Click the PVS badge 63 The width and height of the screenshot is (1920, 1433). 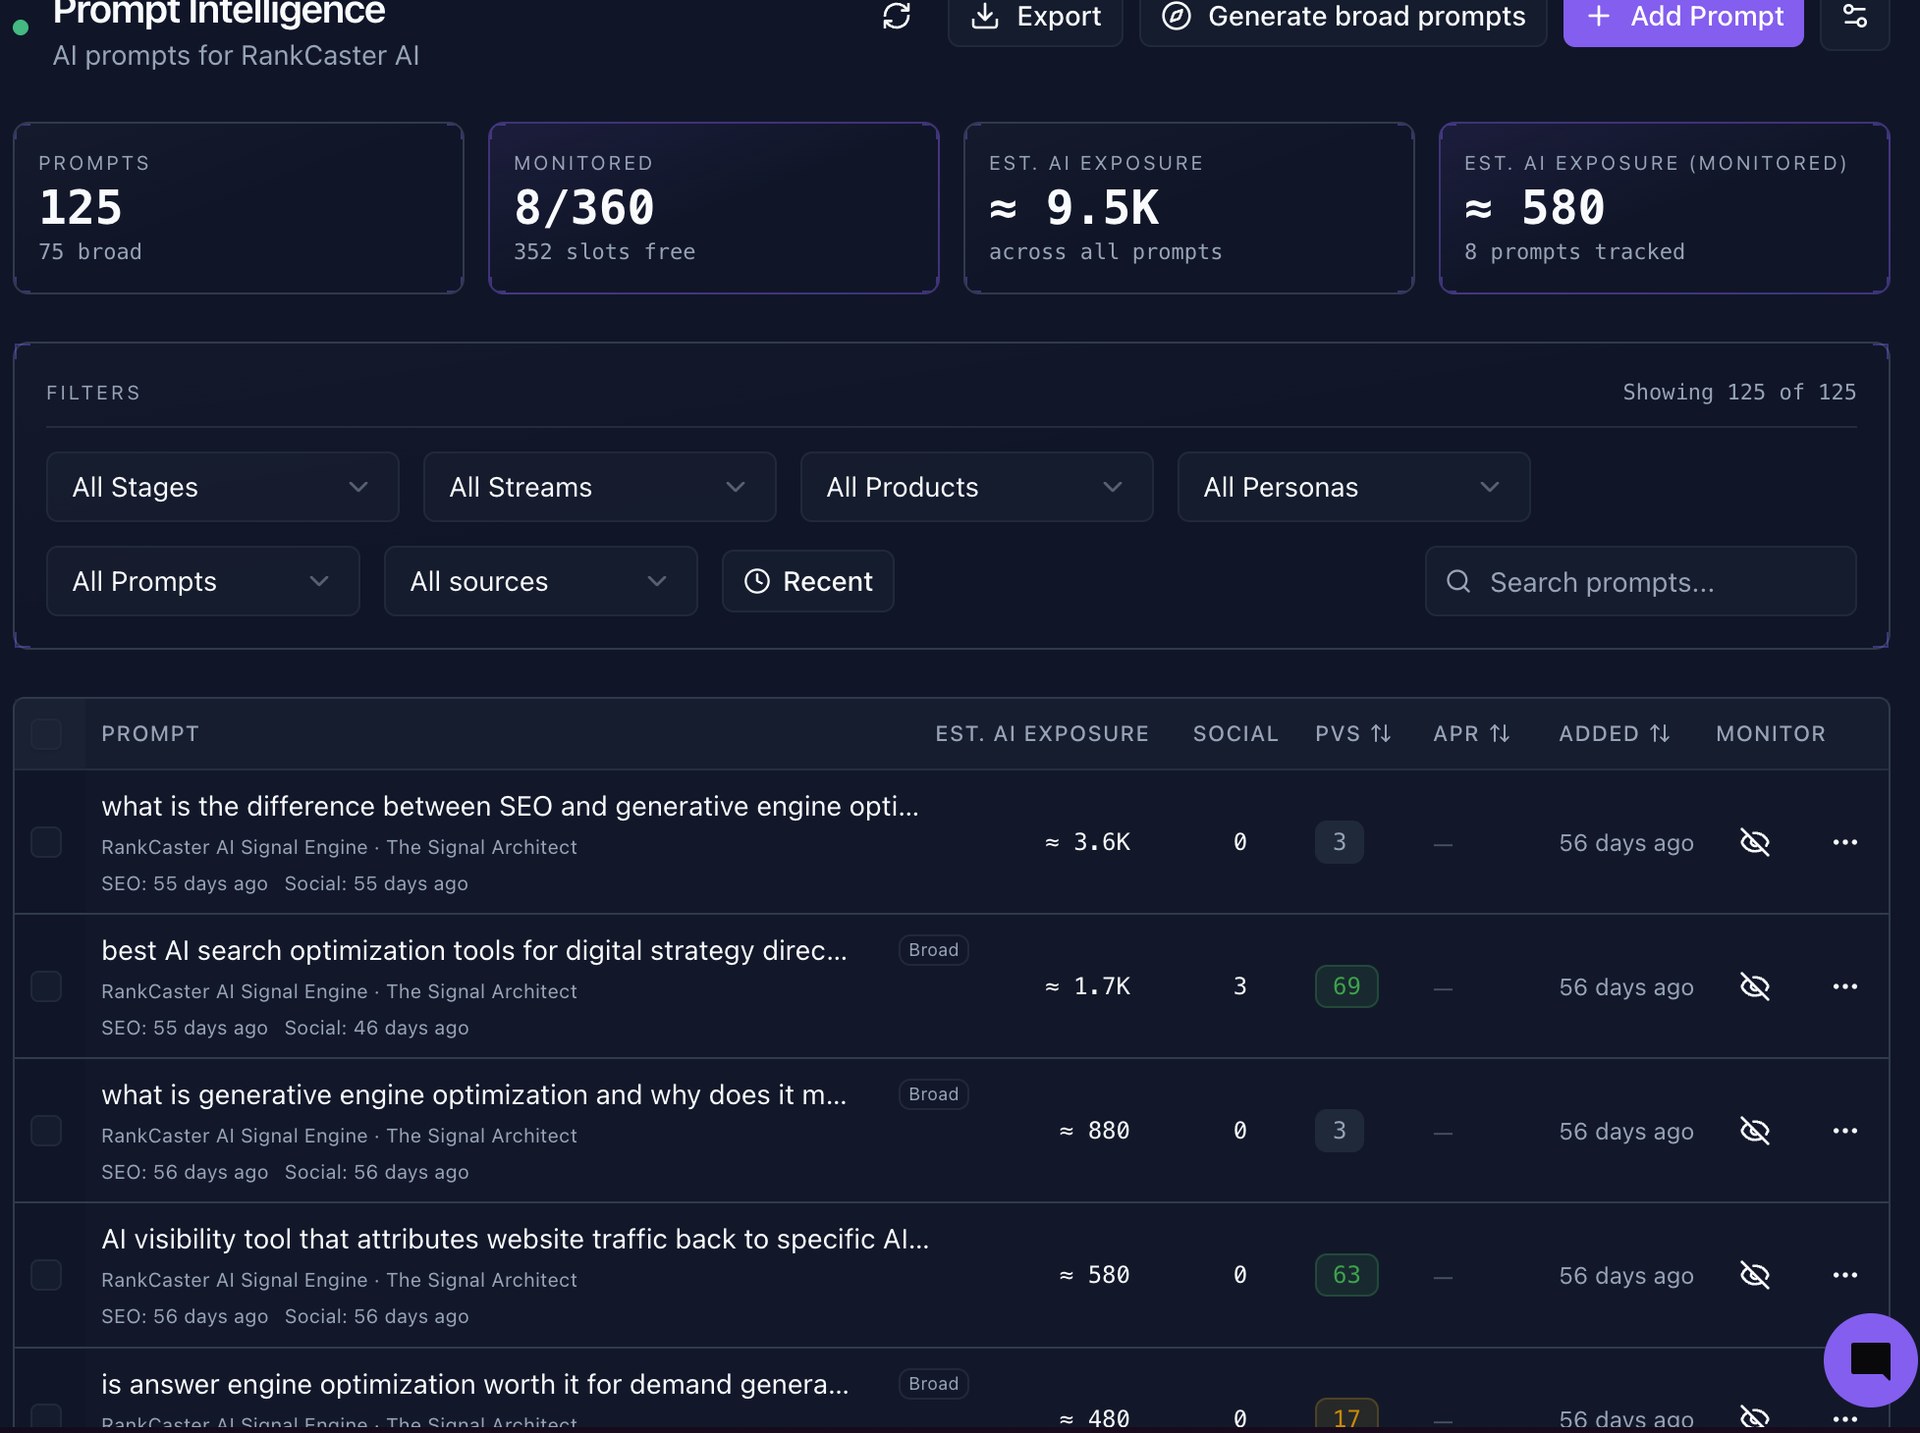[x=1346, y=1275]
